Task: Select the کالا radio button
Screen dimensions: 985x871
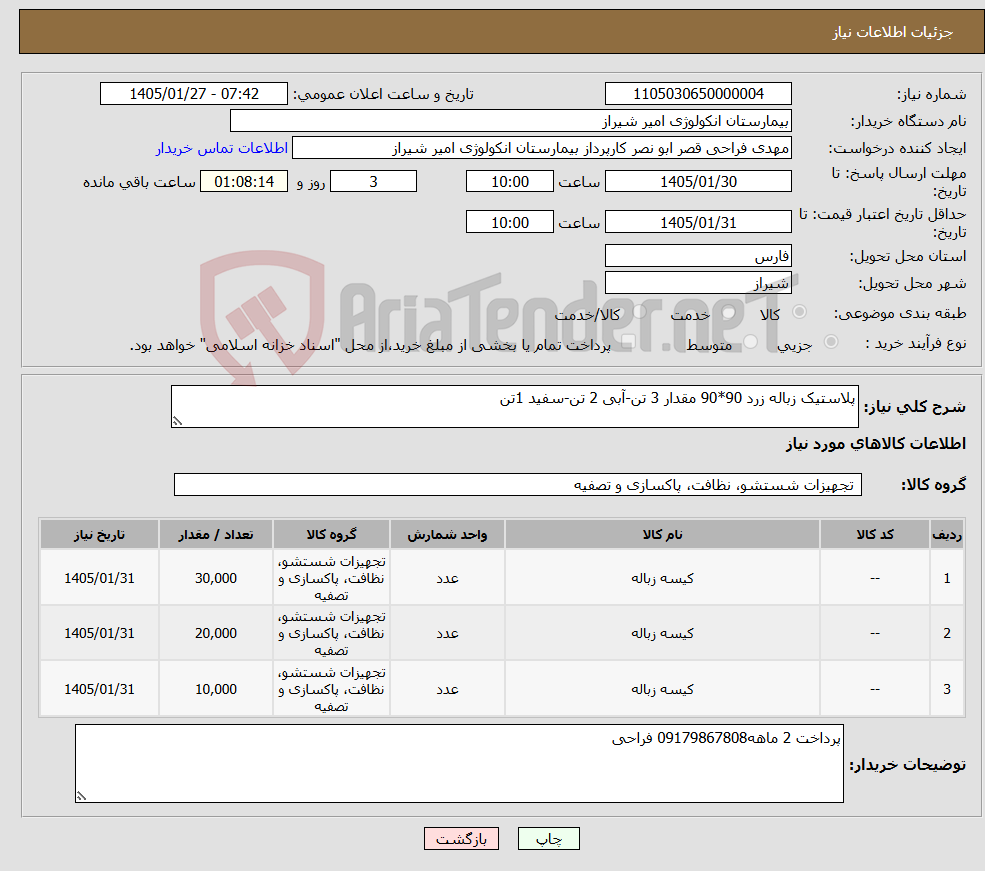Action: click(x=800, y=311)
